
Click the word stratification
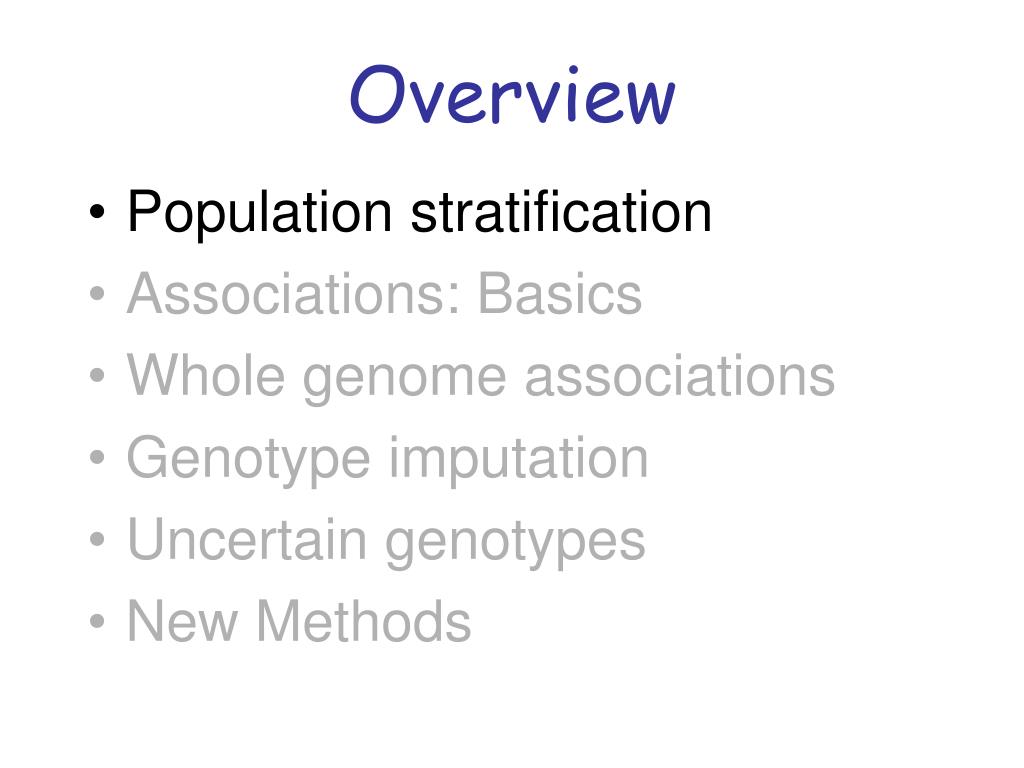click(561, 211)
